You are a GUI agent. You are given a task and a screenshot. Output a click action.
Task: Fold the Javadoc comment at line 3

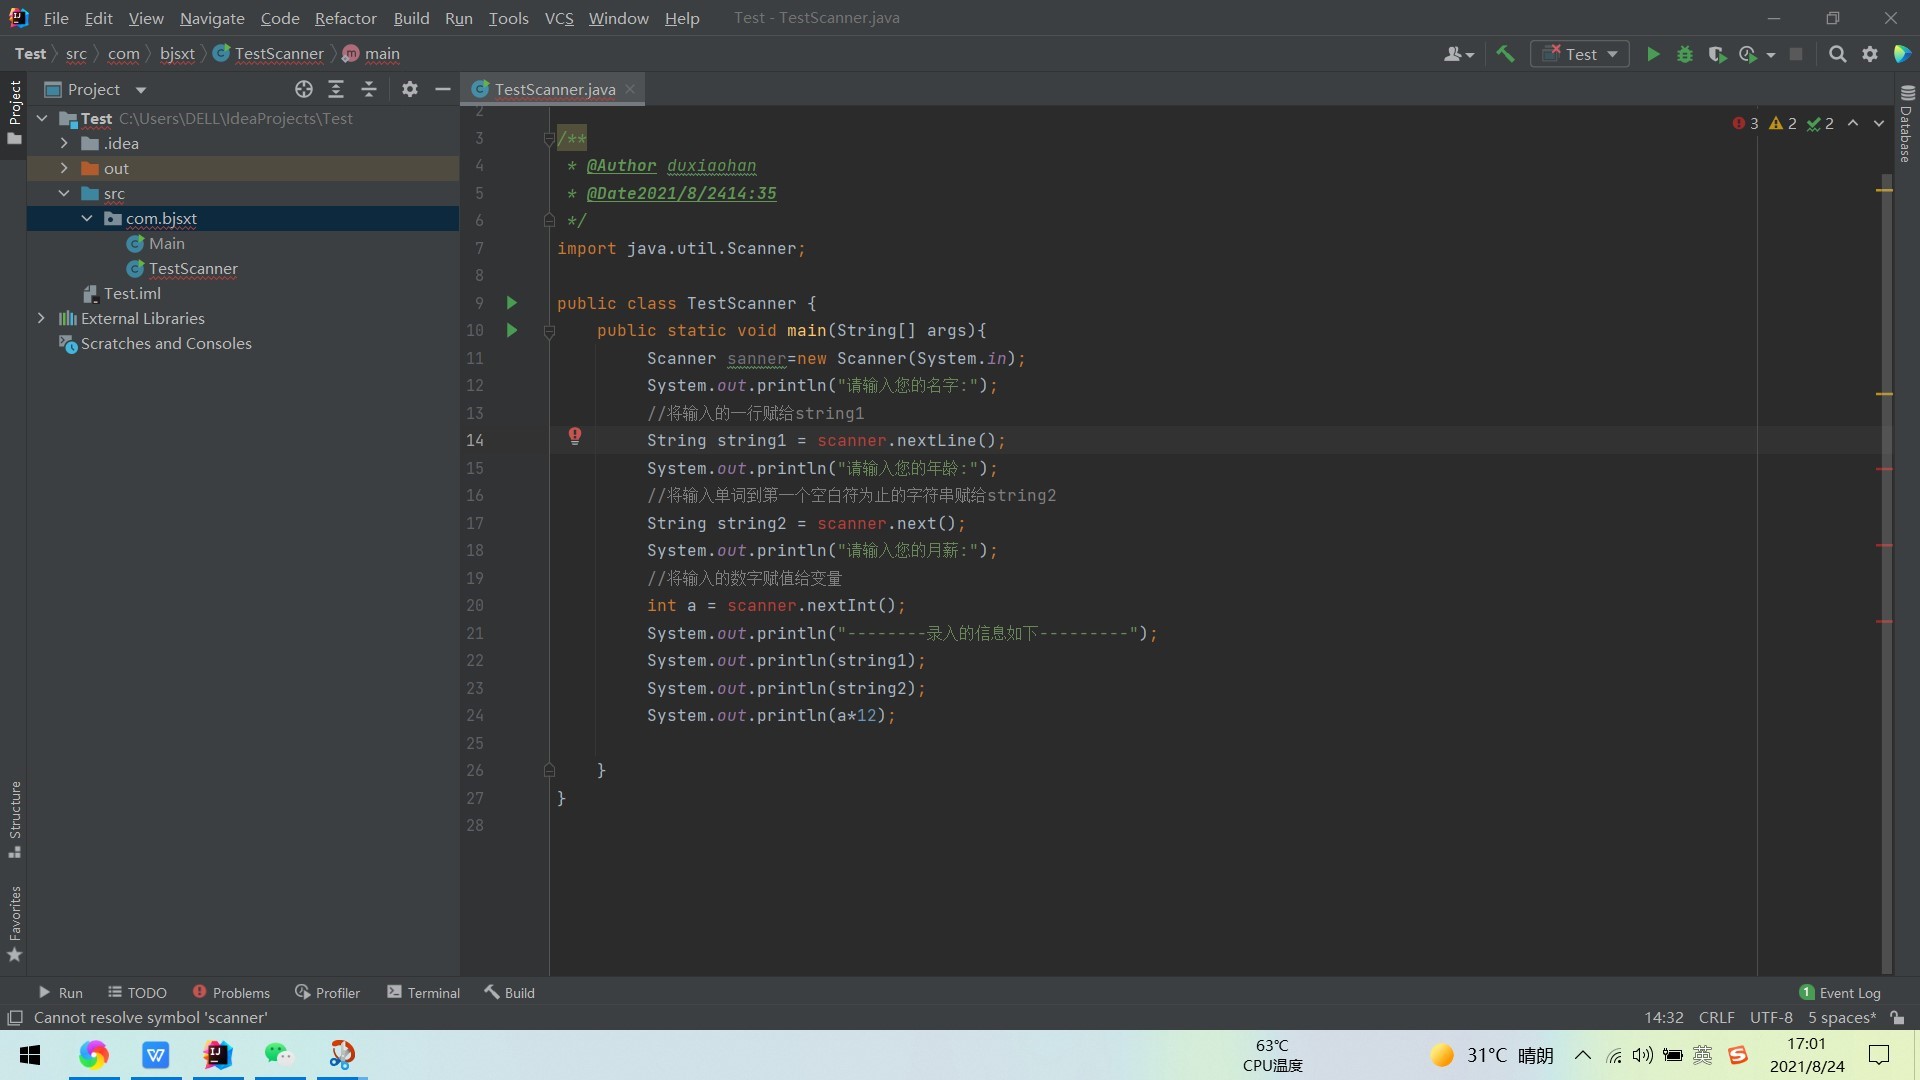coord(549,138)
